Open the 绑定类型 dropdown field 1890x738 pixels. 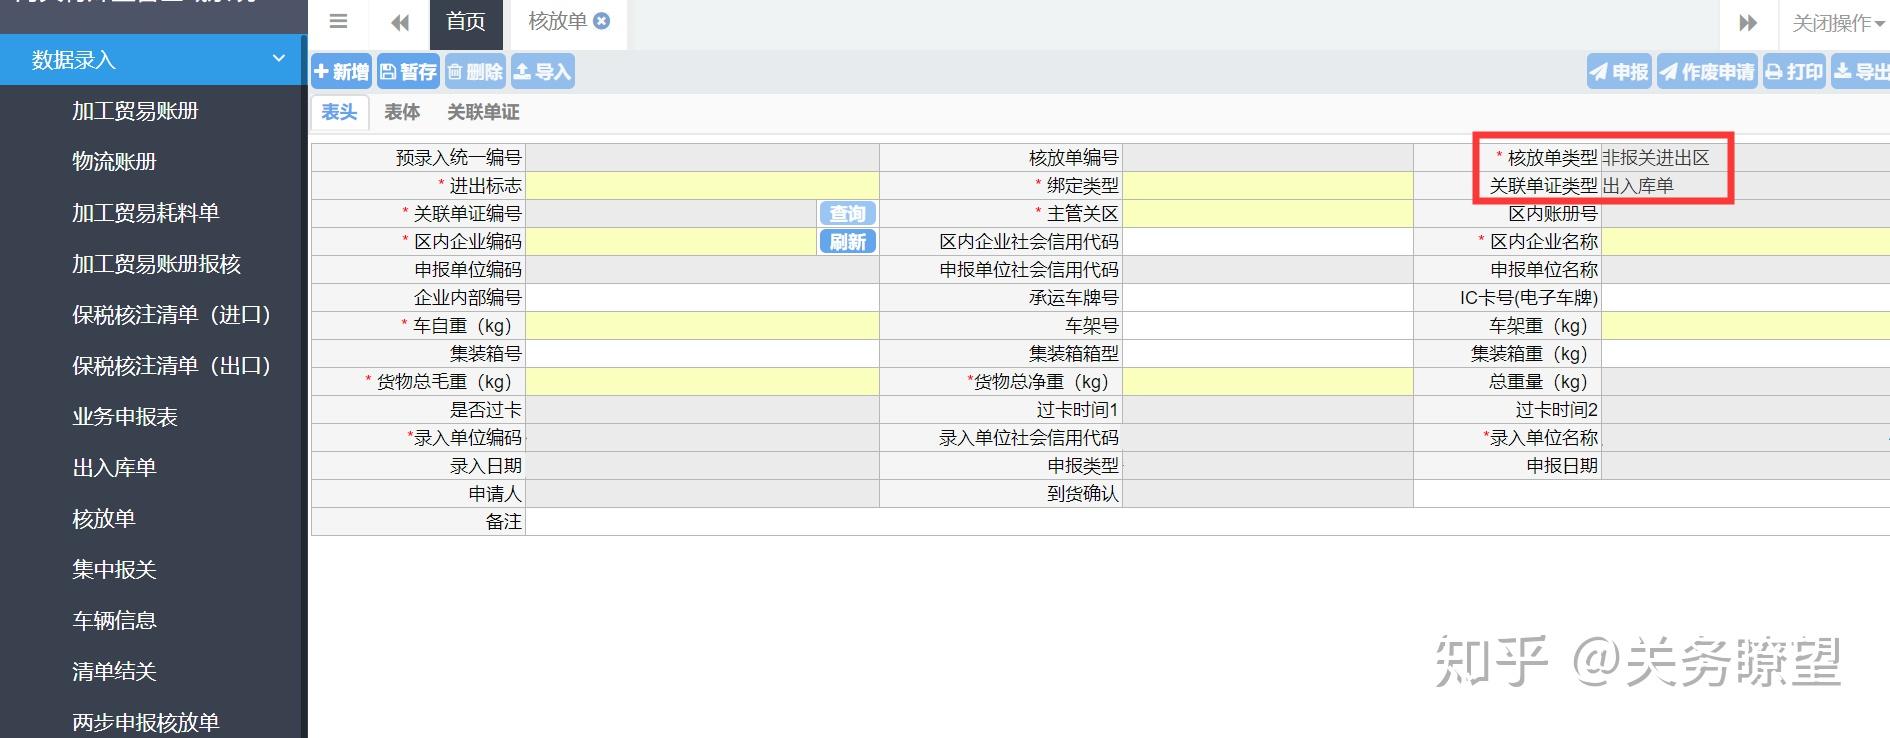pyautogui.click(x=1268, y=186)
